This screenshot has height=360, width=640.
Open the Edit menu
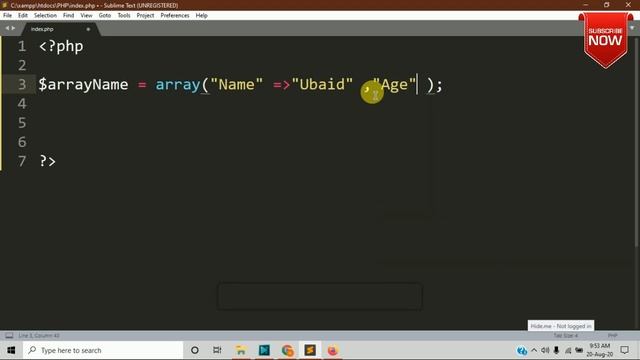pyautogui.click(x=23, y=16)
